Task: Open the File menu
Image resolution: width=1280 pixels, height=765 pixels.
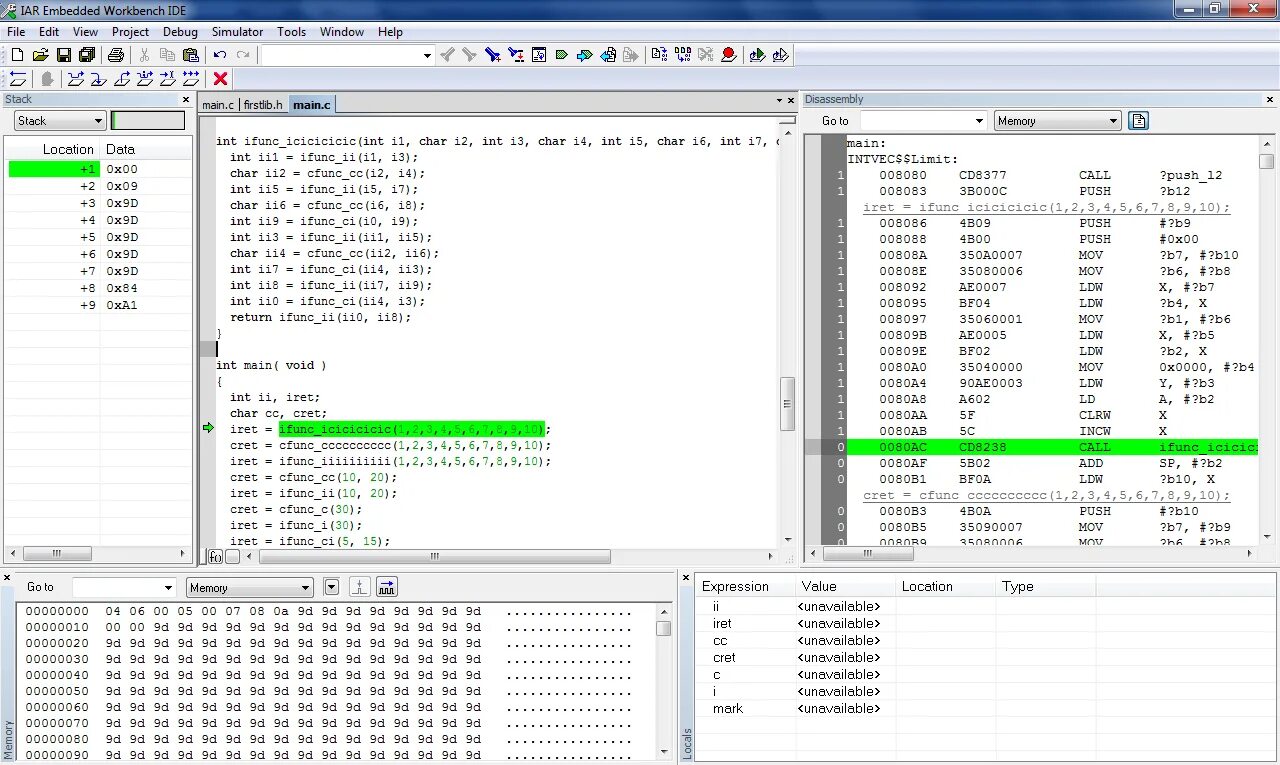Action: click(x=16, y=32)
